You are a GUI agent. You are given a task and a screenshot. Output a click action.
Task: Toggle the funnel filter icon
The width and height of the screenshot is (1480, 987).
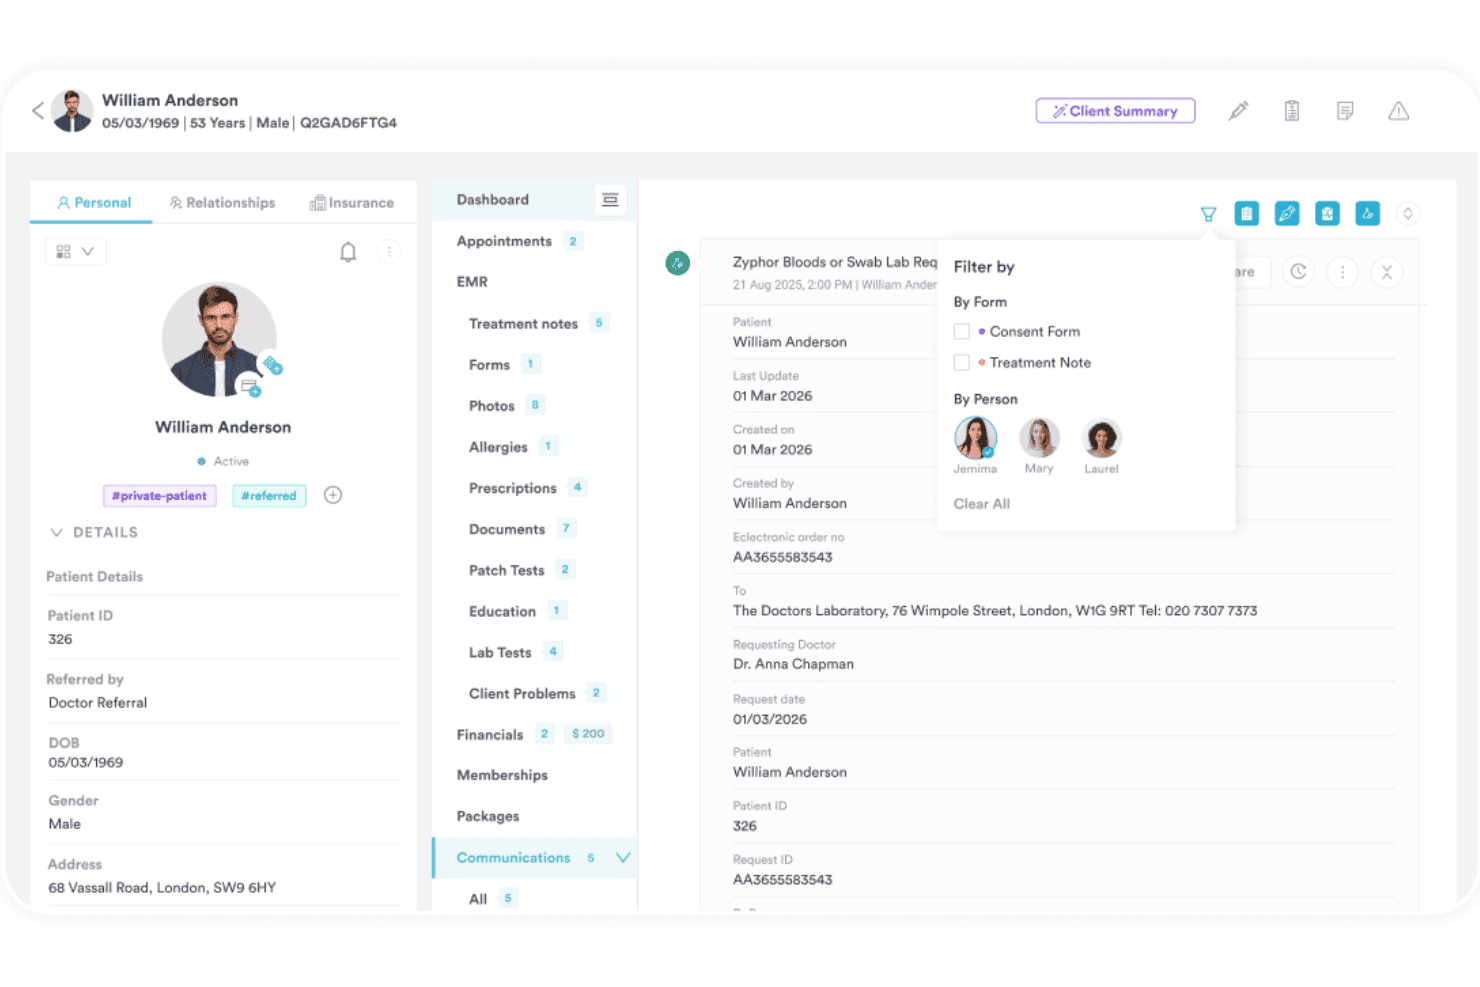point(1208,214)
